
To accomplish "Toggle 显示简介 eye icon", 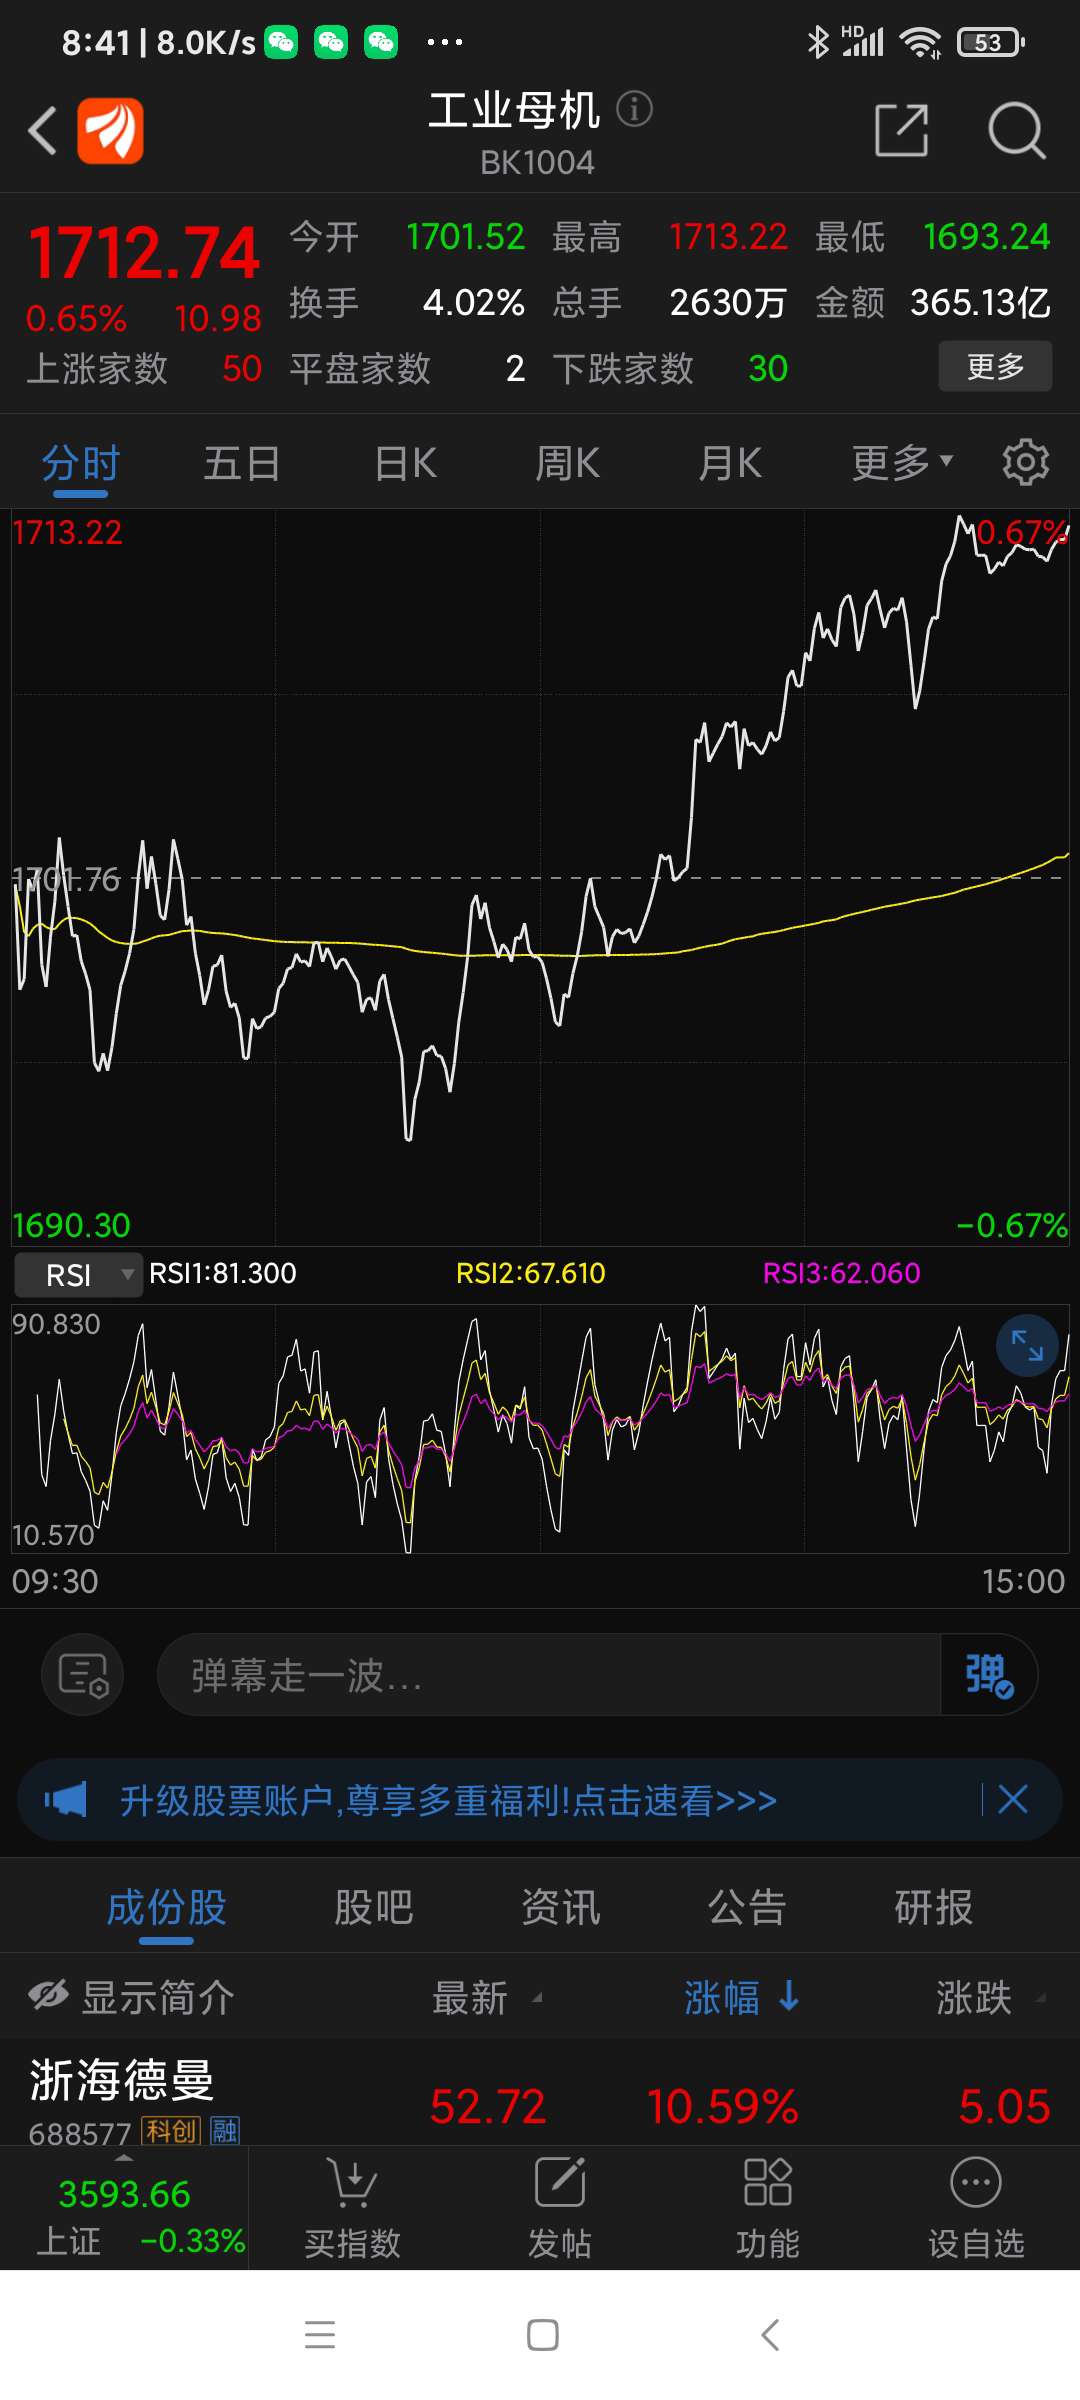I will pos(48,1995).
